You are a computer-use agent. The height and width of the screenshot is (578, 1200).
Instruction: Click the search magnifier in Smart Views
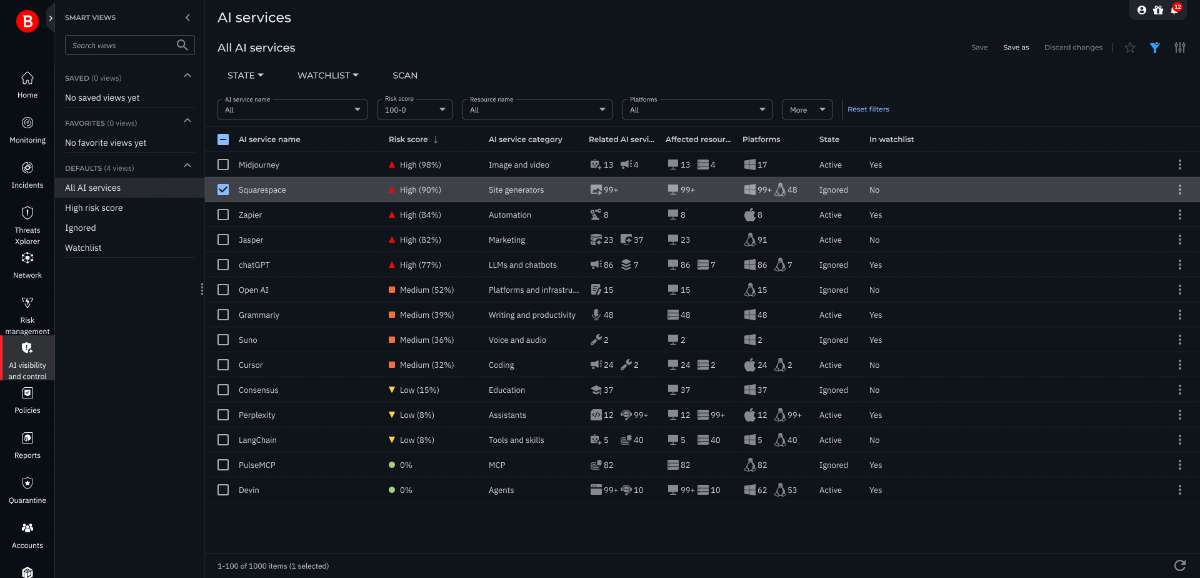tap(182, 45)
